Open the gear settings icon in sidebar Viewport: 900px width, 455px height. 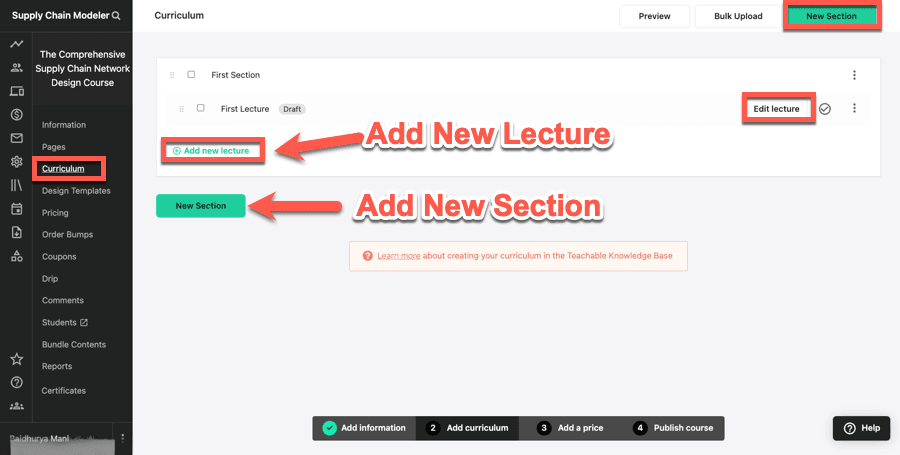click(x=16, y=162)
